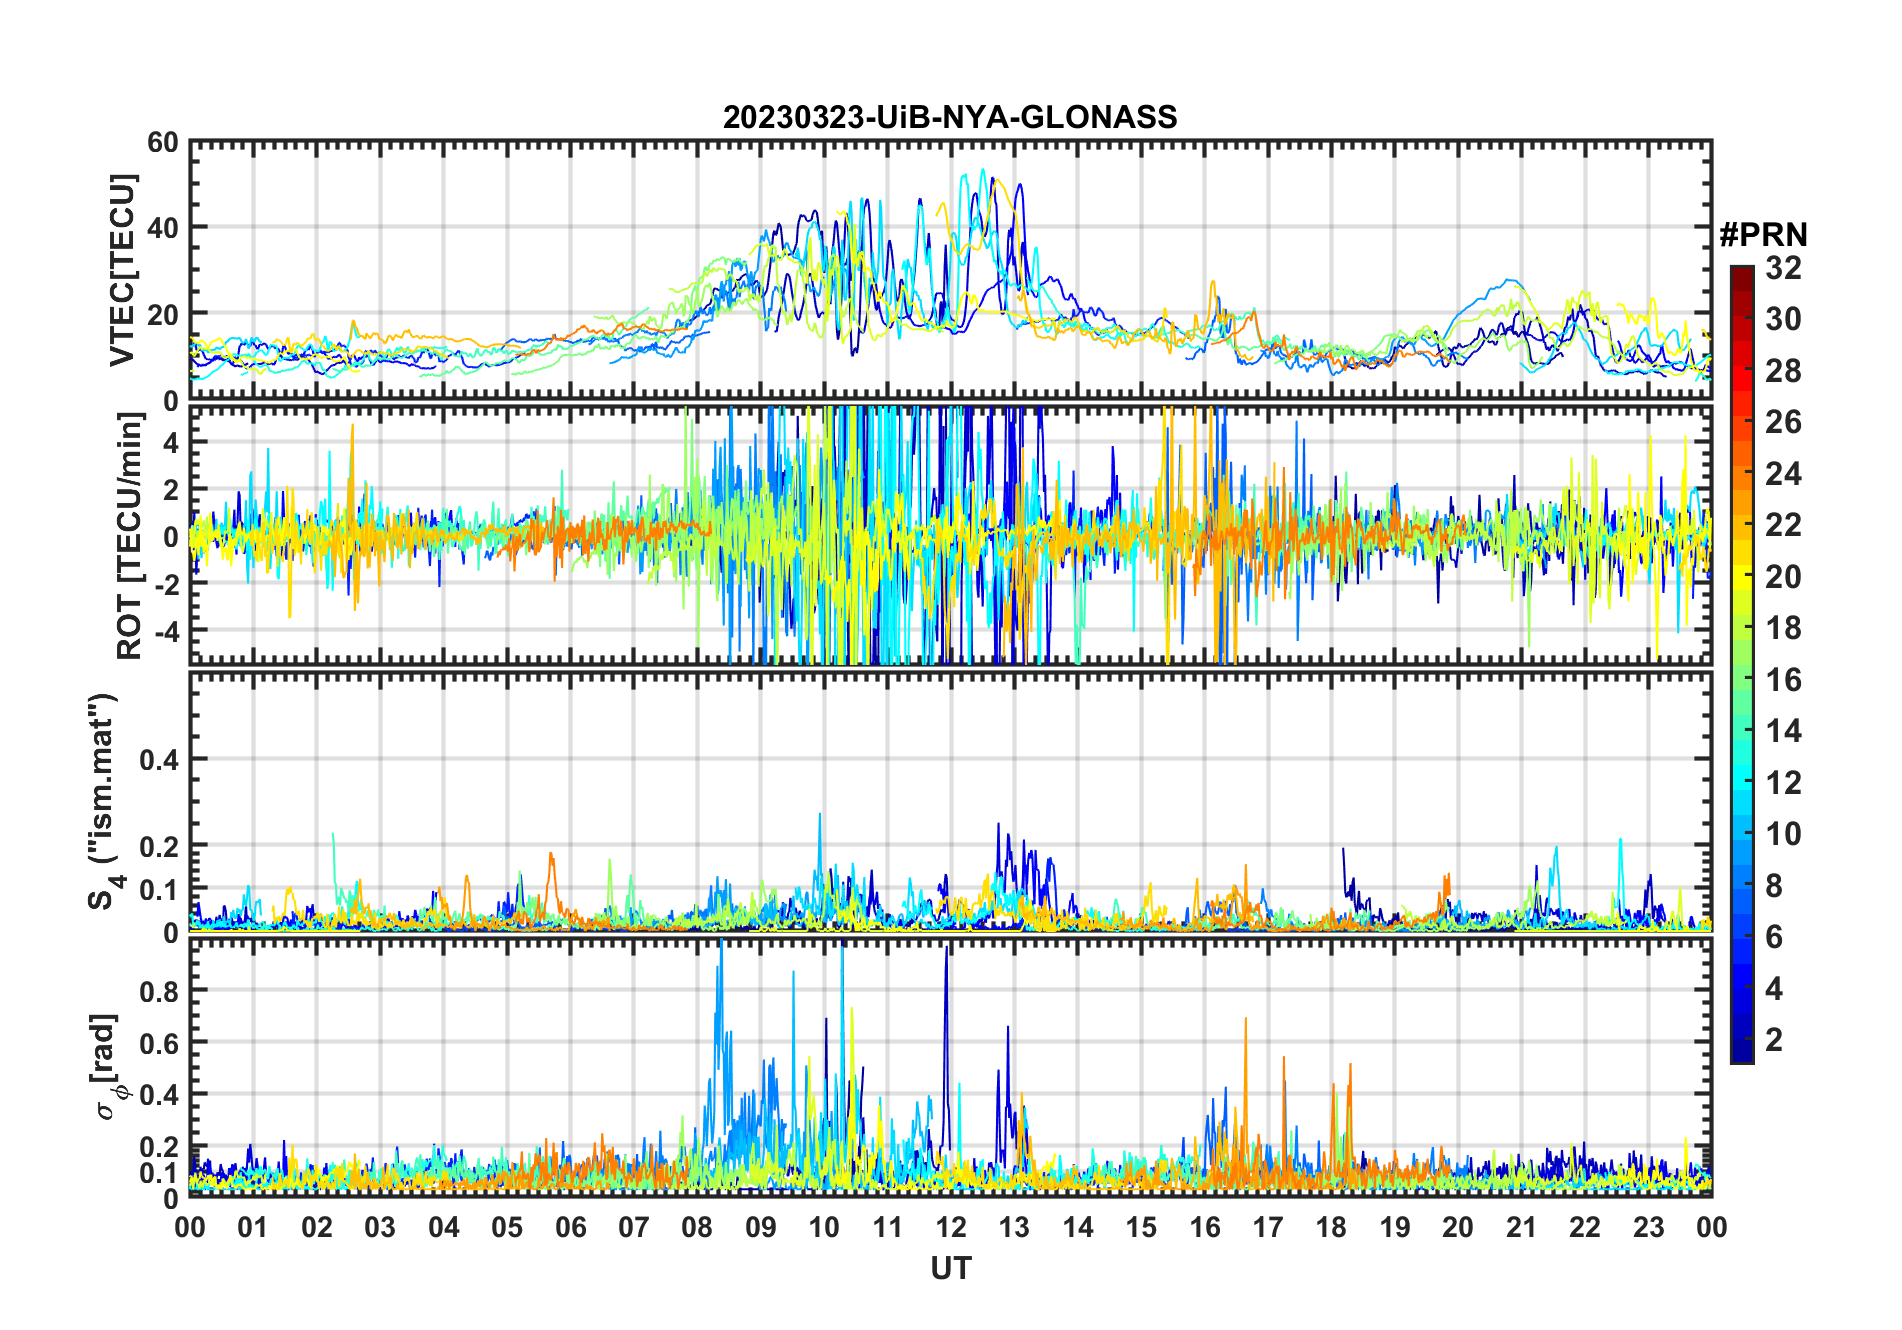Click x-axis hour label 07
Image resolution: width=1902 pixels, height=1330 pixels.
click(x=634, y=1227)
